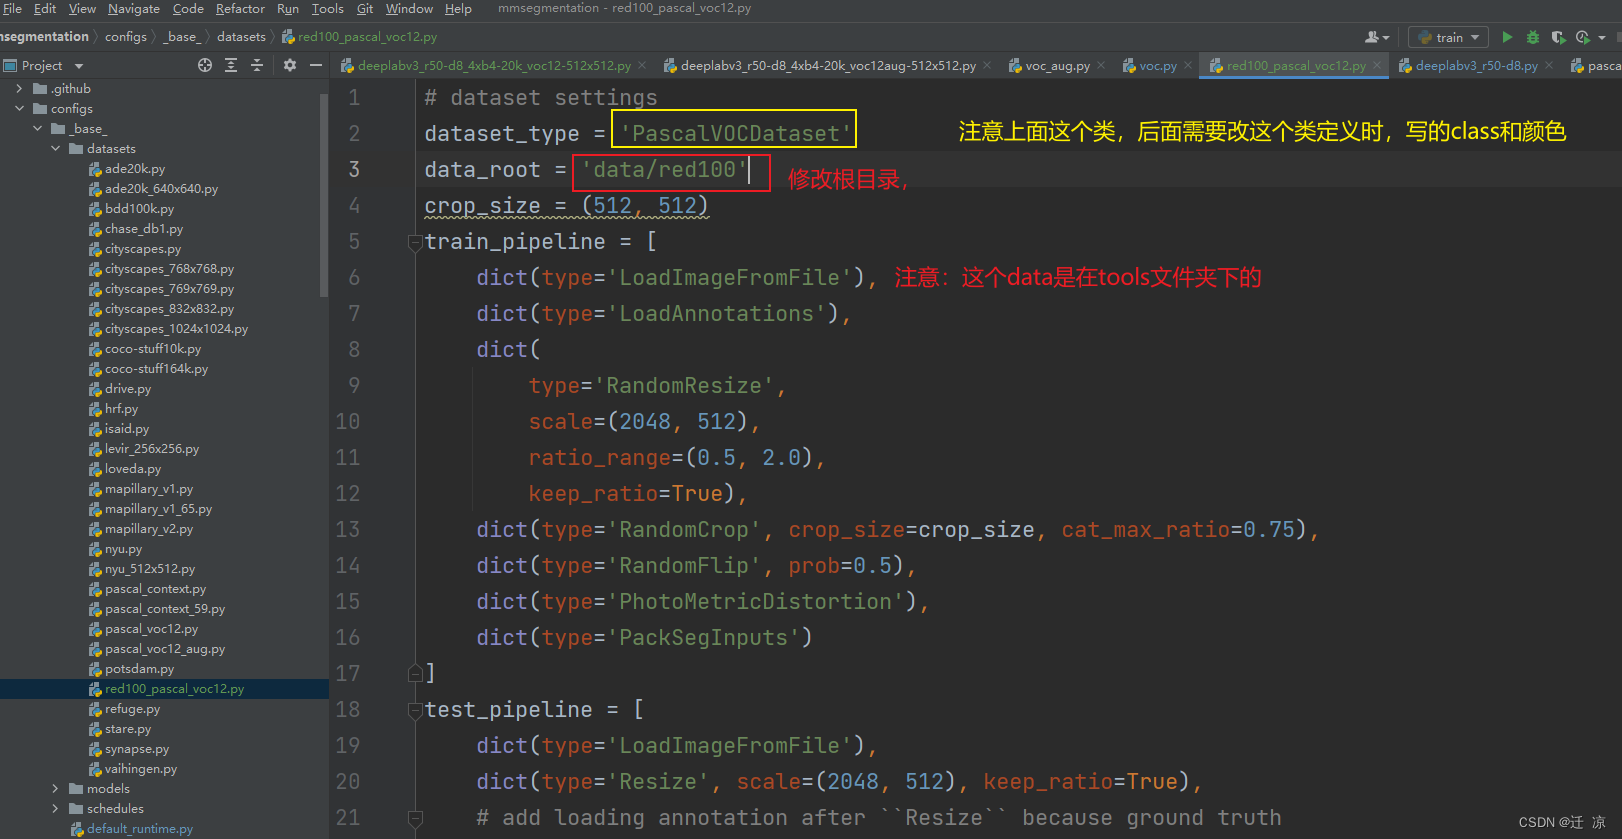The width and height of the screenshot is (1622, 839).
Task: Open nyu_512x512.py in the project tree
Action: [x=150, y=569]
